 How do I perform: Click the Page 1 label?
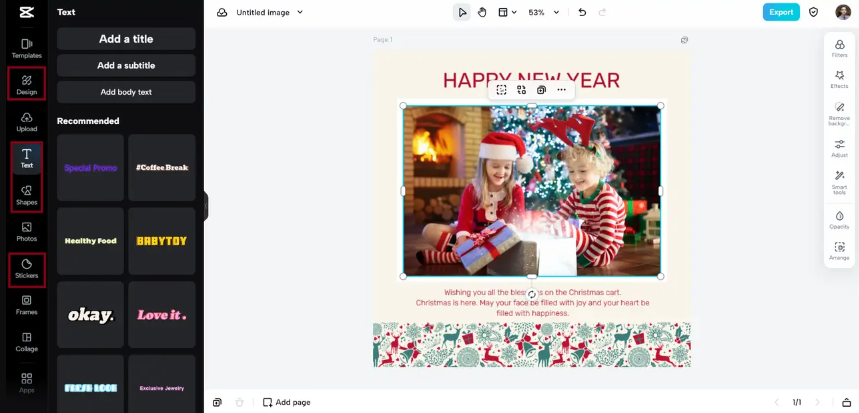click(382, 39)
